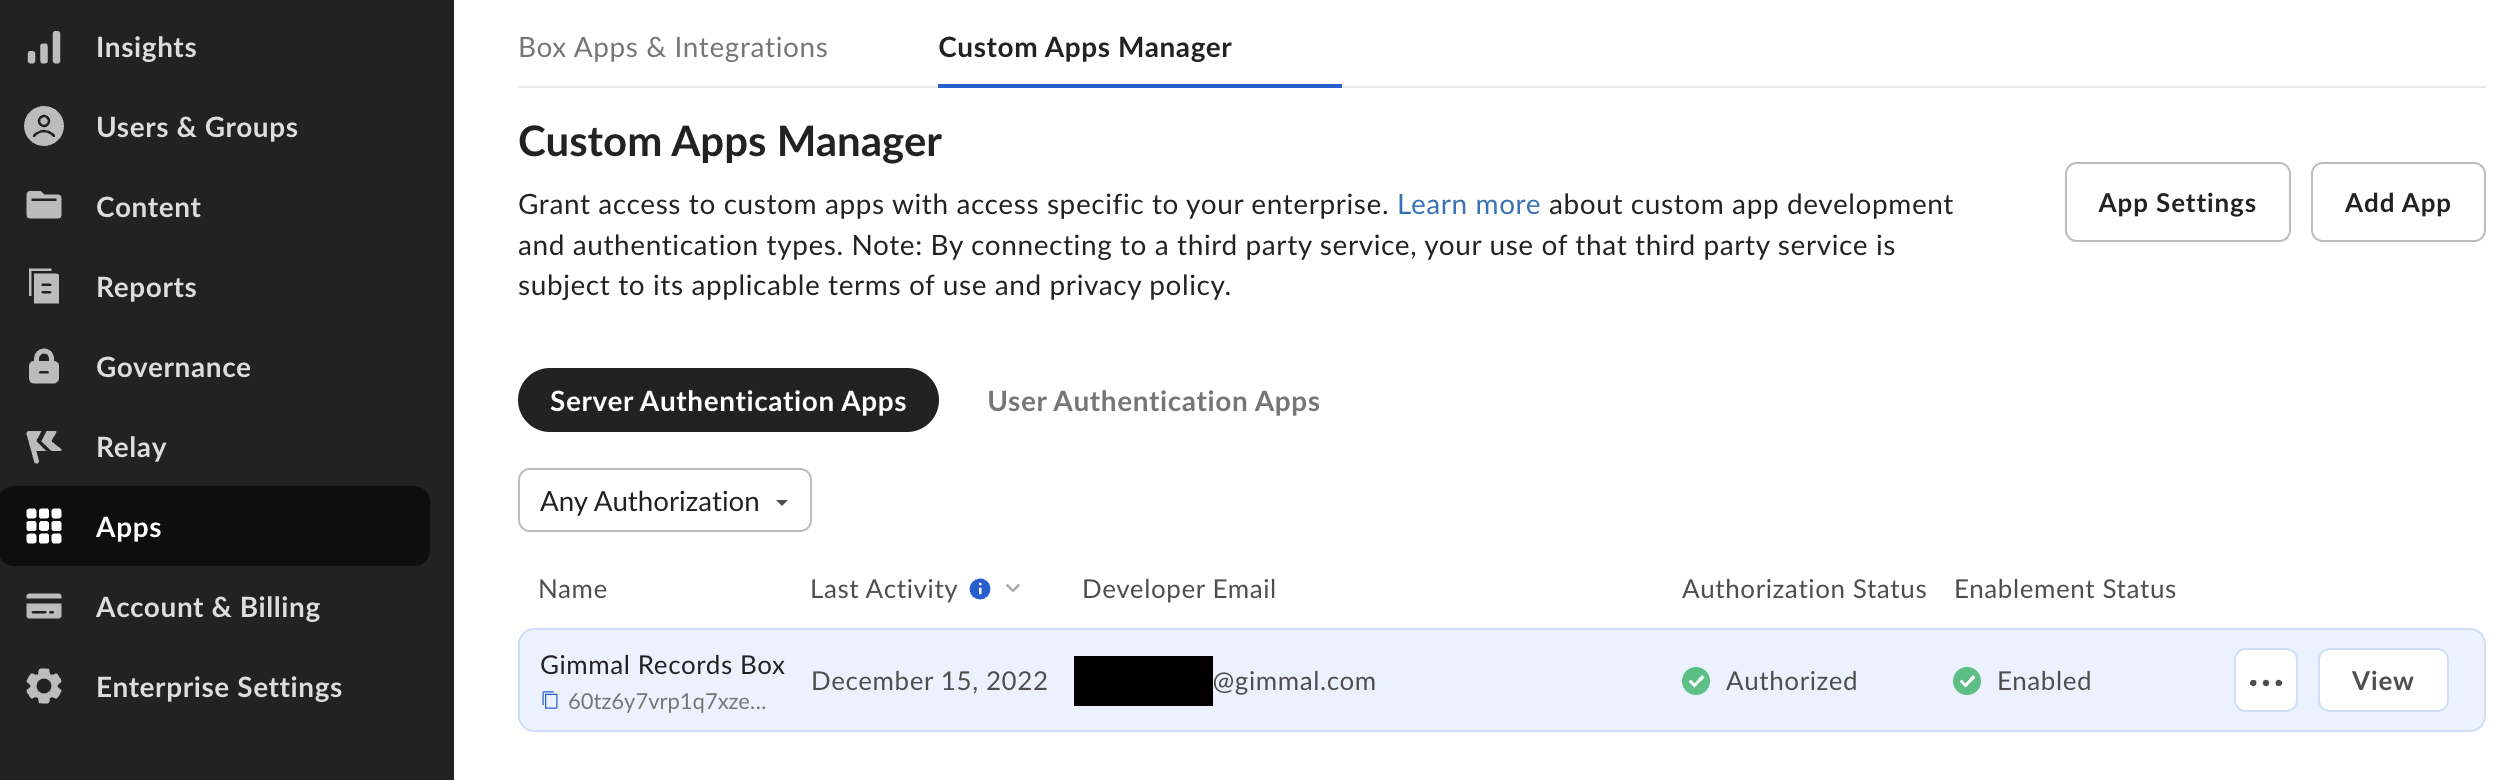Click the Account & Billing card icon
The width and height of the screenshot is (2504, 780).
[44, 606]
